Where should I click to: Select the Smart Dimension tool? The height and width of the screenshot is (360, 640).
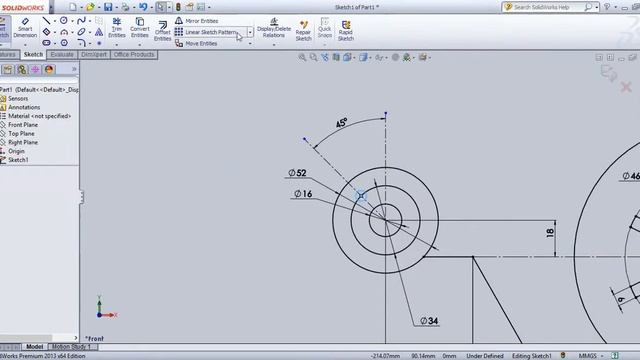[25, 28]
